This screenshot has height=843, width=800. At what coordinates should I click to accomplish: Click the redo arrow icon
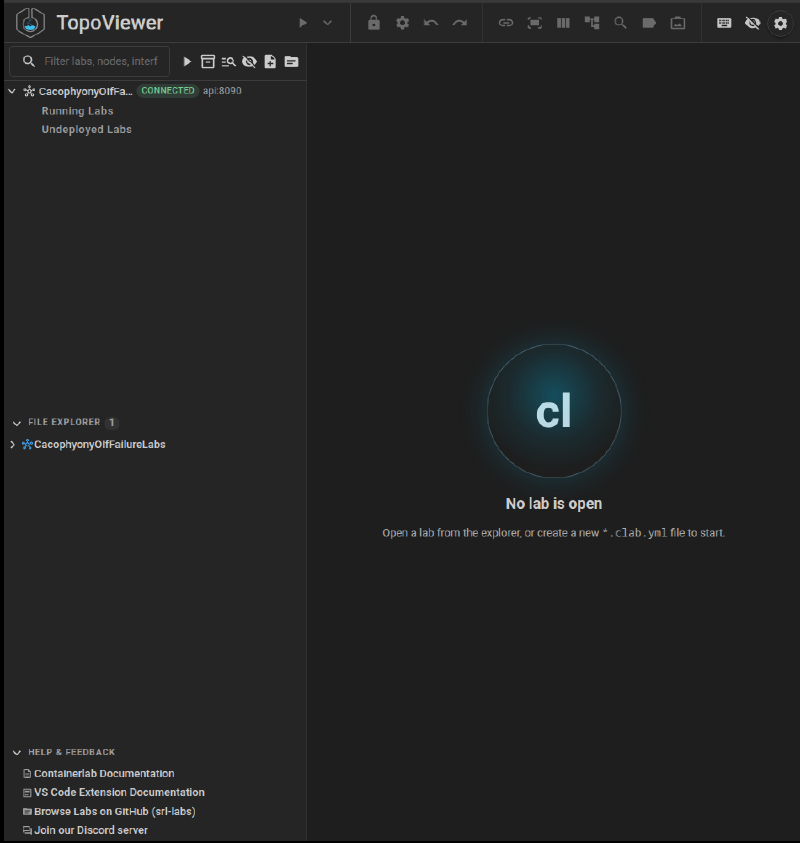click(x=460, y=23)
